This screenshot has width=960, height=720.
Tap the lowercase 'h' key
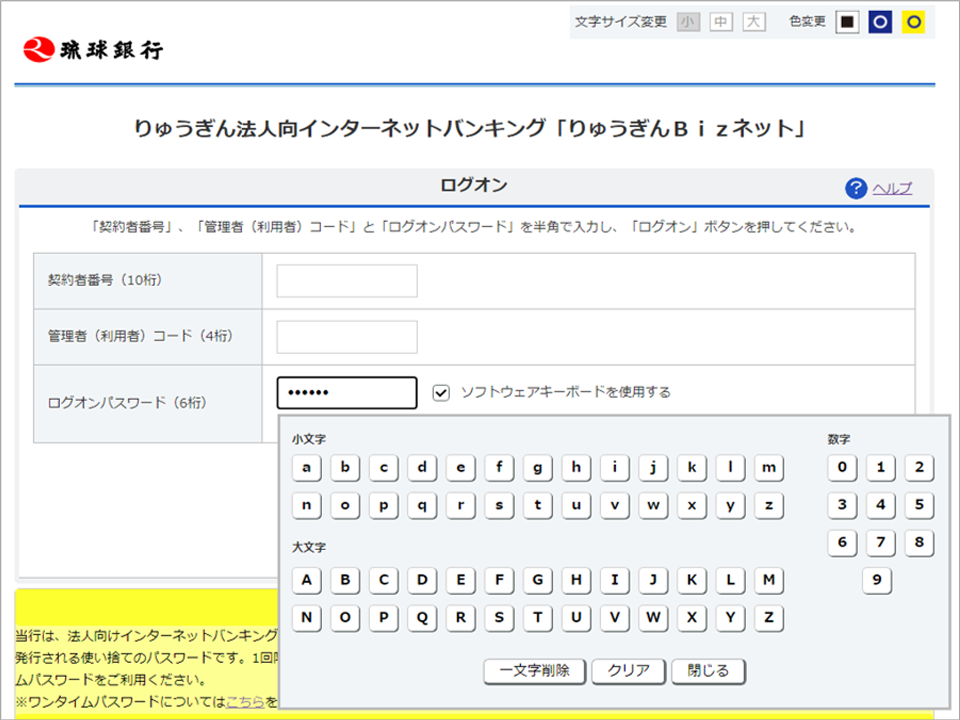click(576, 468)
